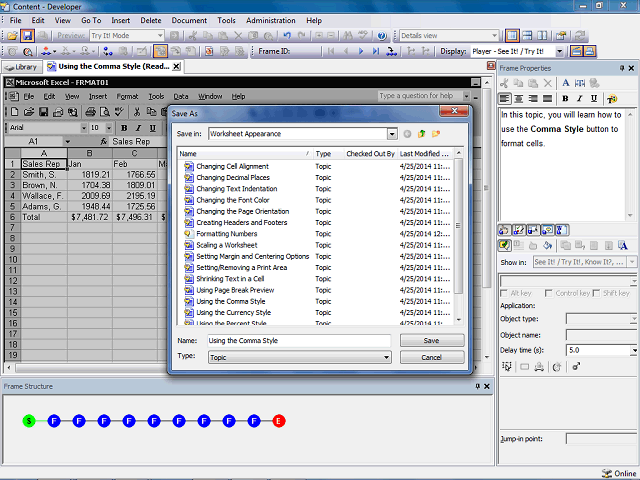Select the red End frame marker
Screen dimensions: 640x480
(x=279, y=421)
